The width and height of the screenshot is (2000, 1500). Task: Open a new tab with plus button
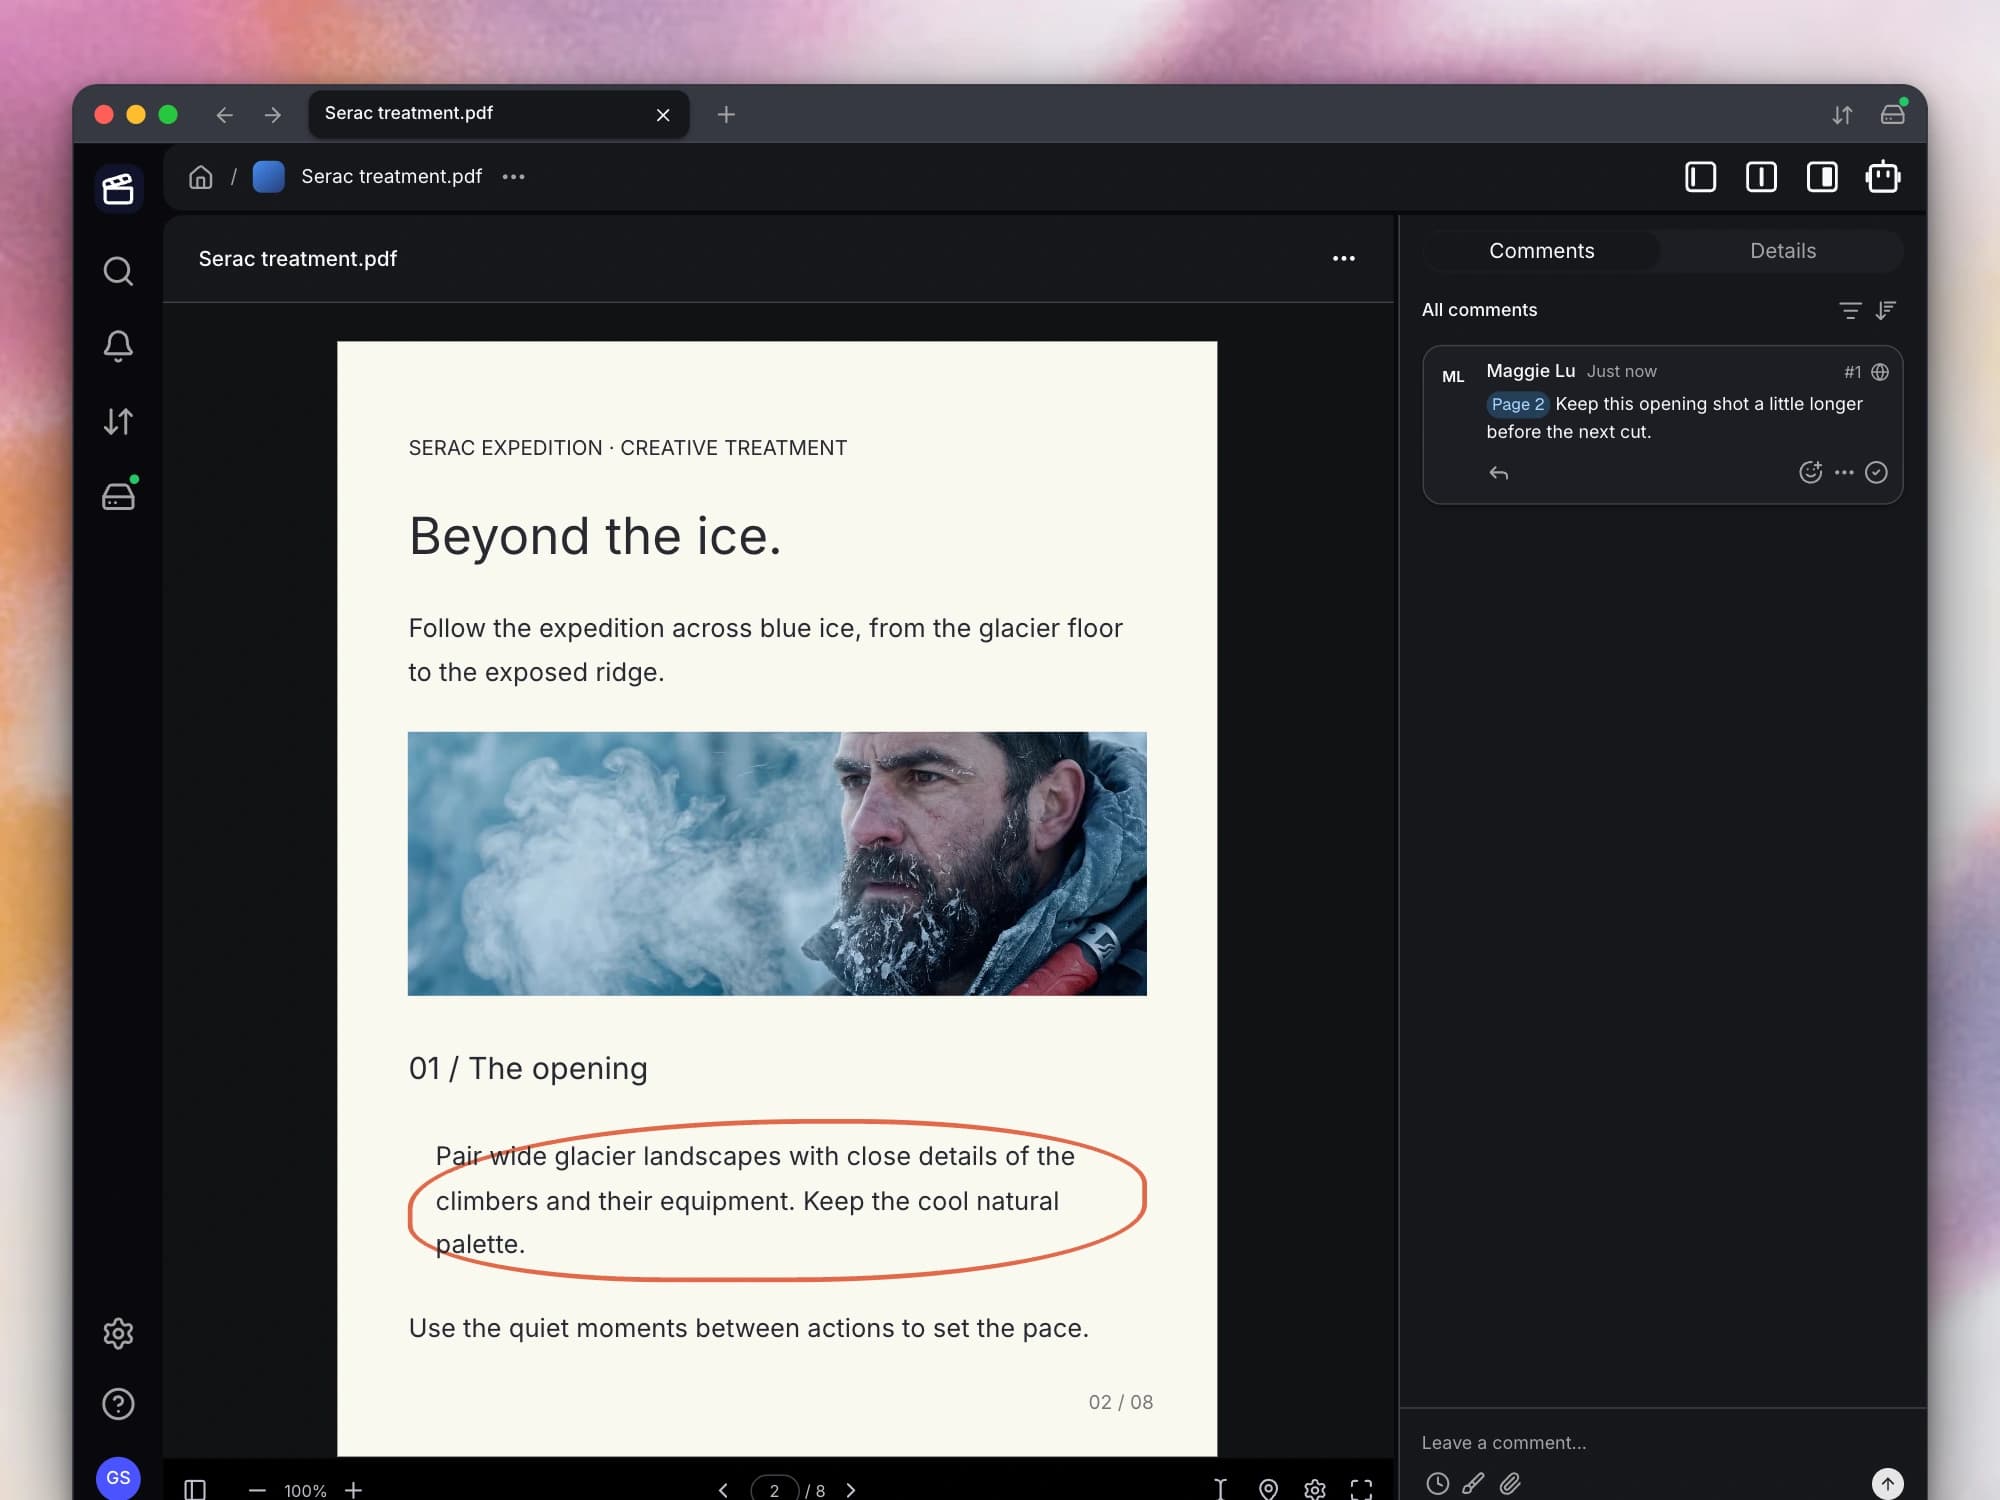[726, 115]
